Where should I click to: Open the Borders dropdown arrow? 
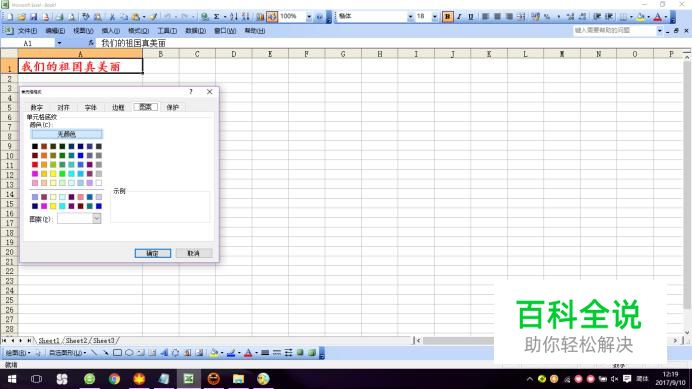tap(631, 17)
